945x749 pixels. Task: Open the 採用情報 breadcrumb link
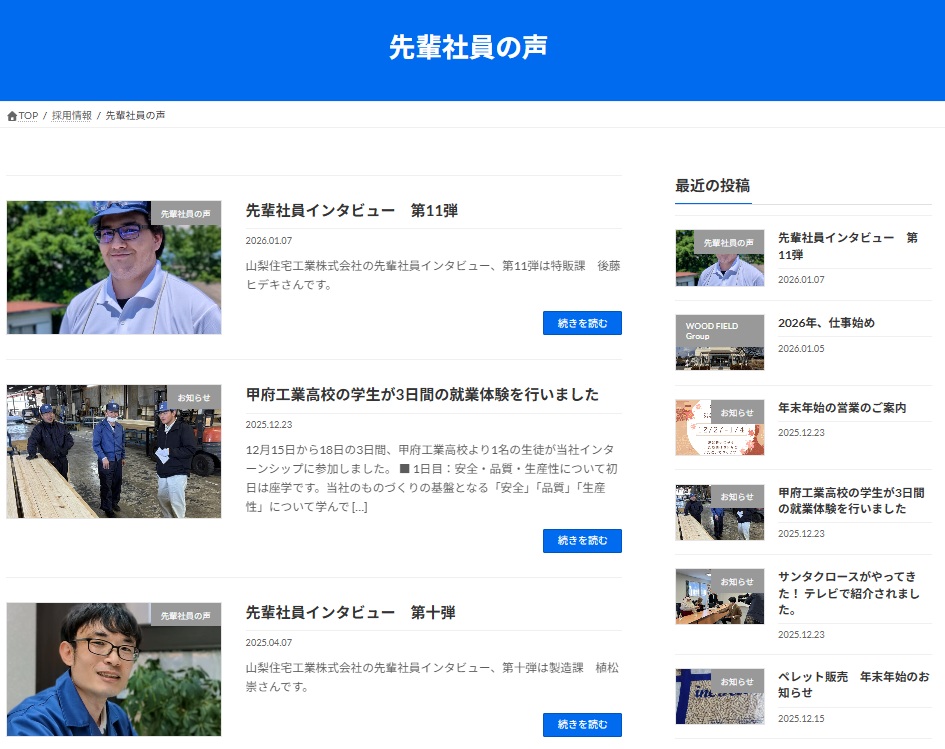[72, 116]
